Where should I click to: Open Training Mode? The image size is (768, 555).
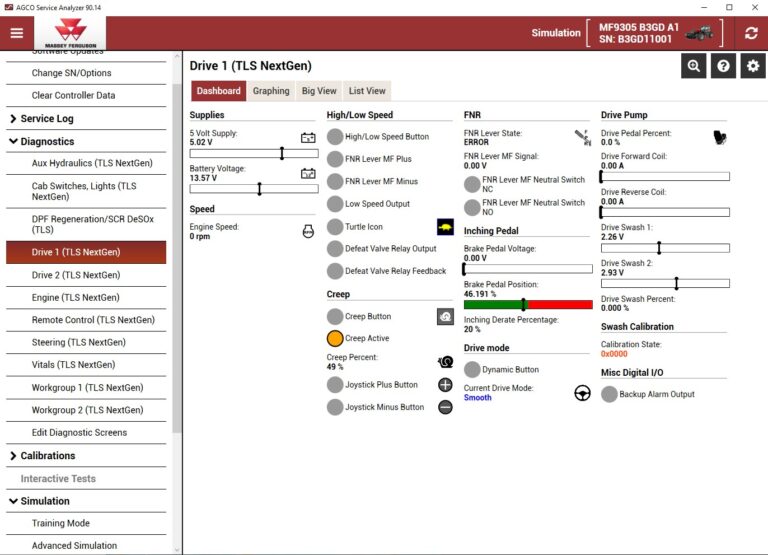point(86,523)
